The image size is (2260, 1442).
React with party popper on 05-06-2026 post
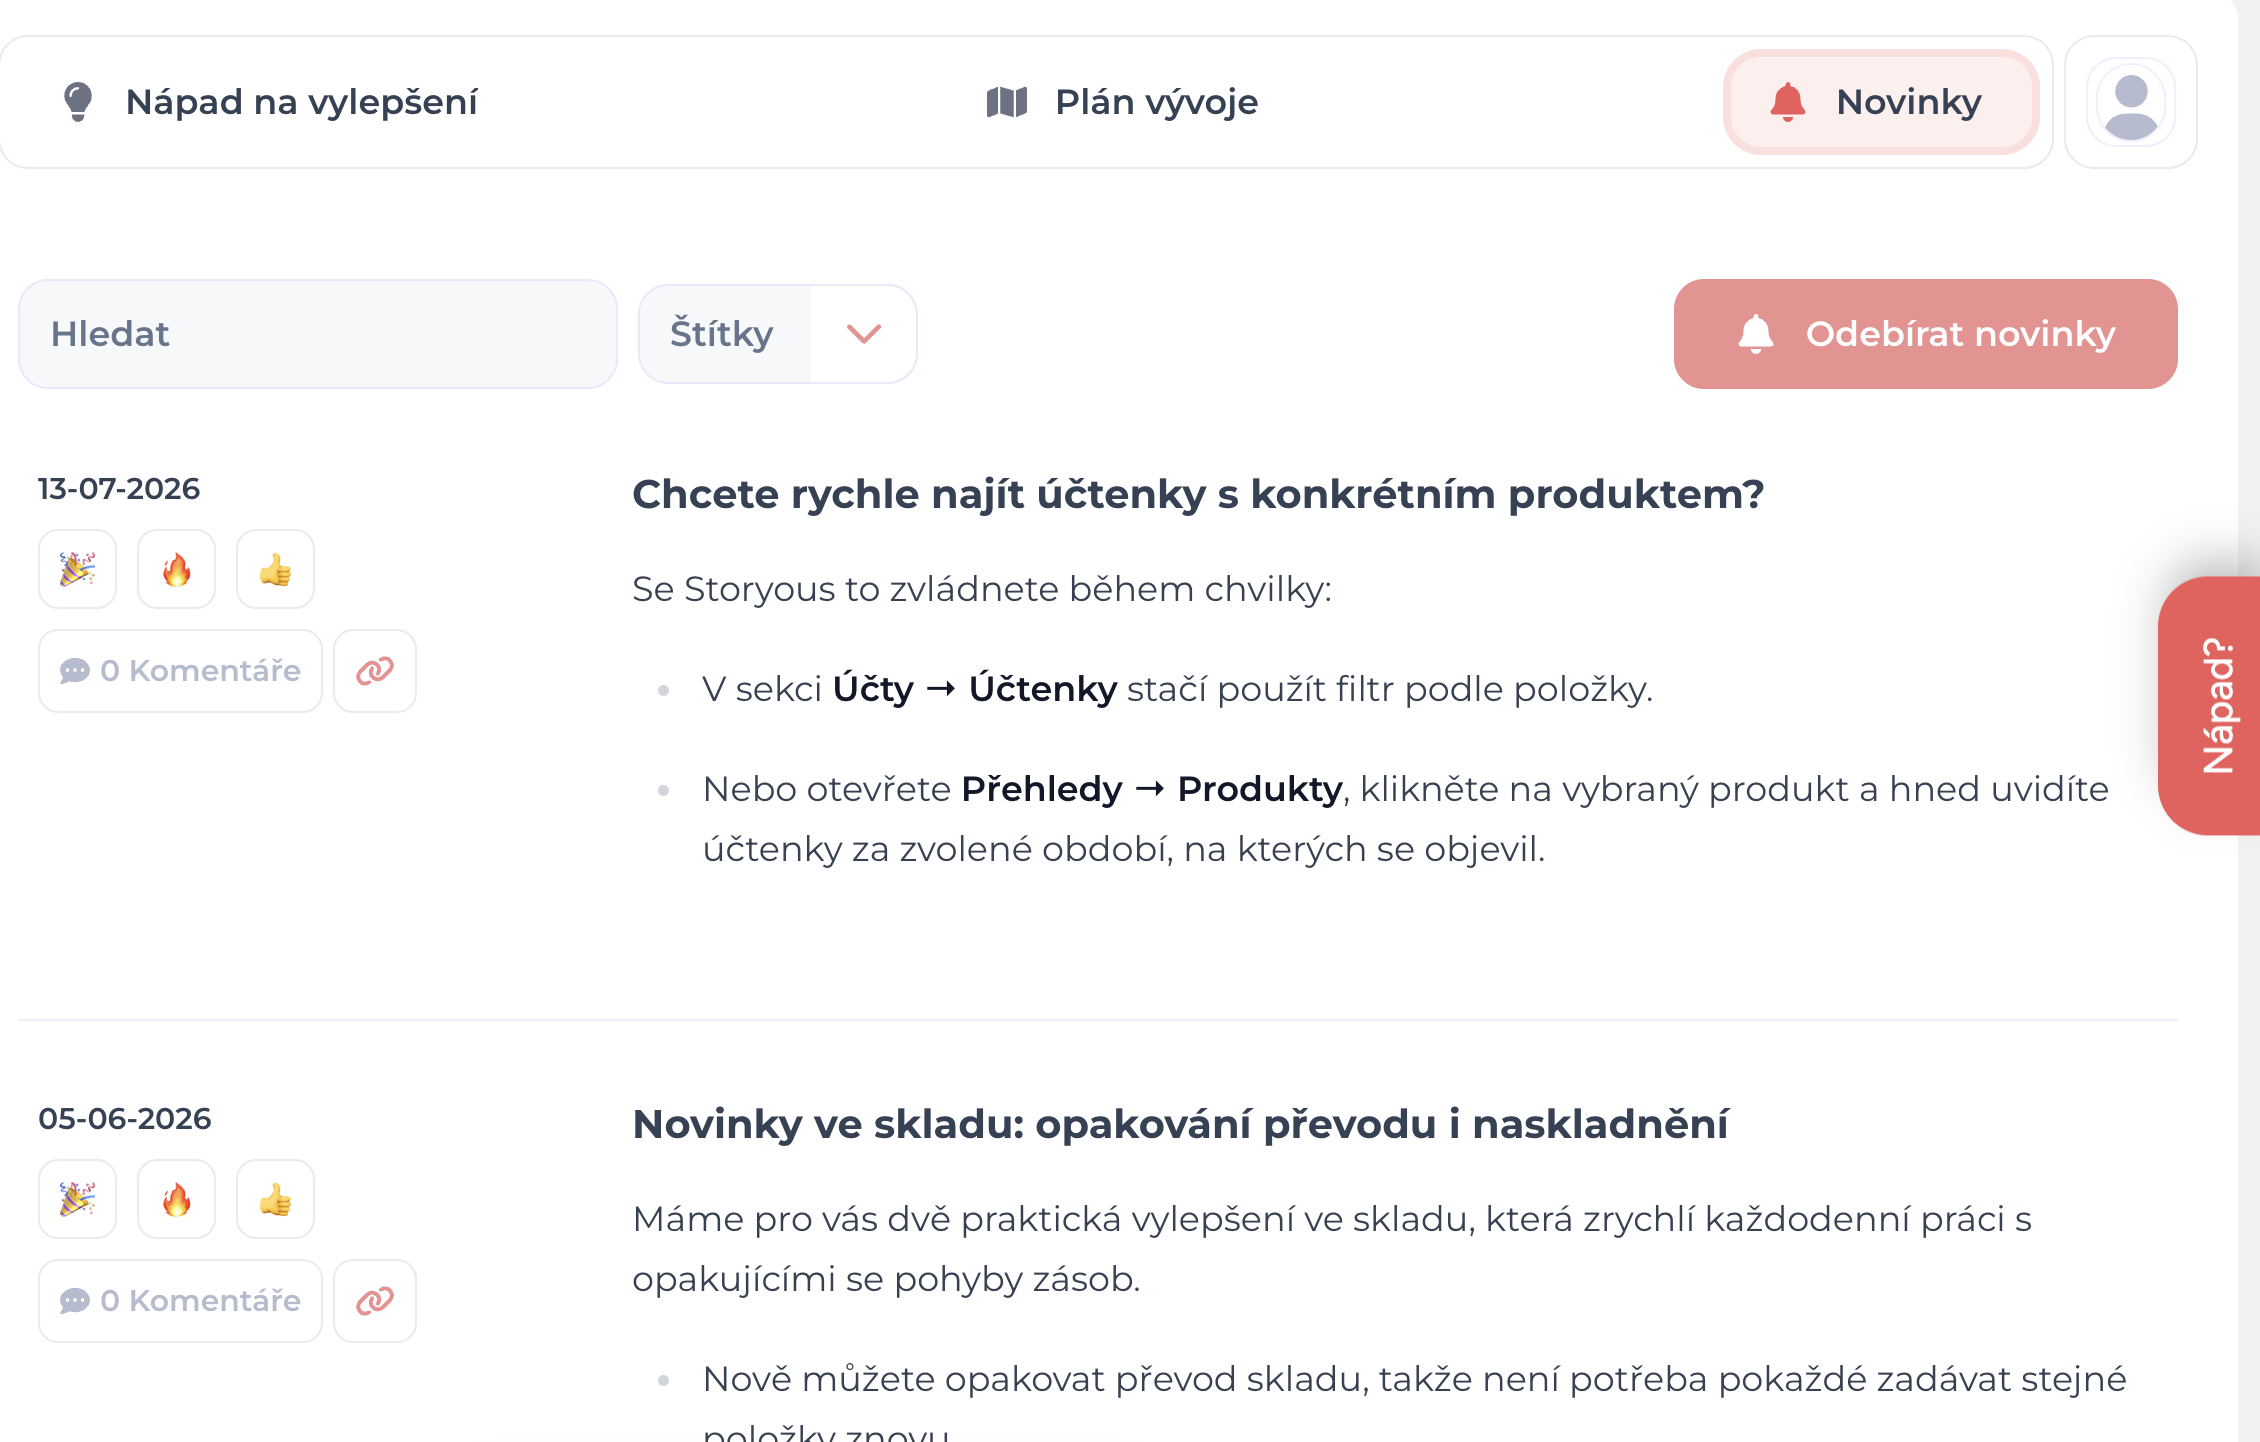(x=77, y=1199)
